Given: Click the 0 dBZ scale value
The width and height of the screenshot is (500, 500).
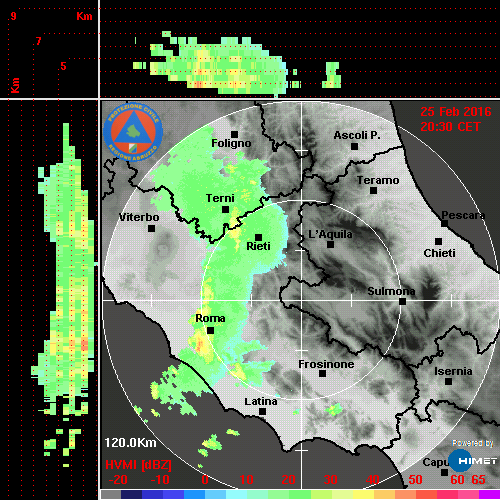Looking at the screenshot, I should click(x=205, y=480).
